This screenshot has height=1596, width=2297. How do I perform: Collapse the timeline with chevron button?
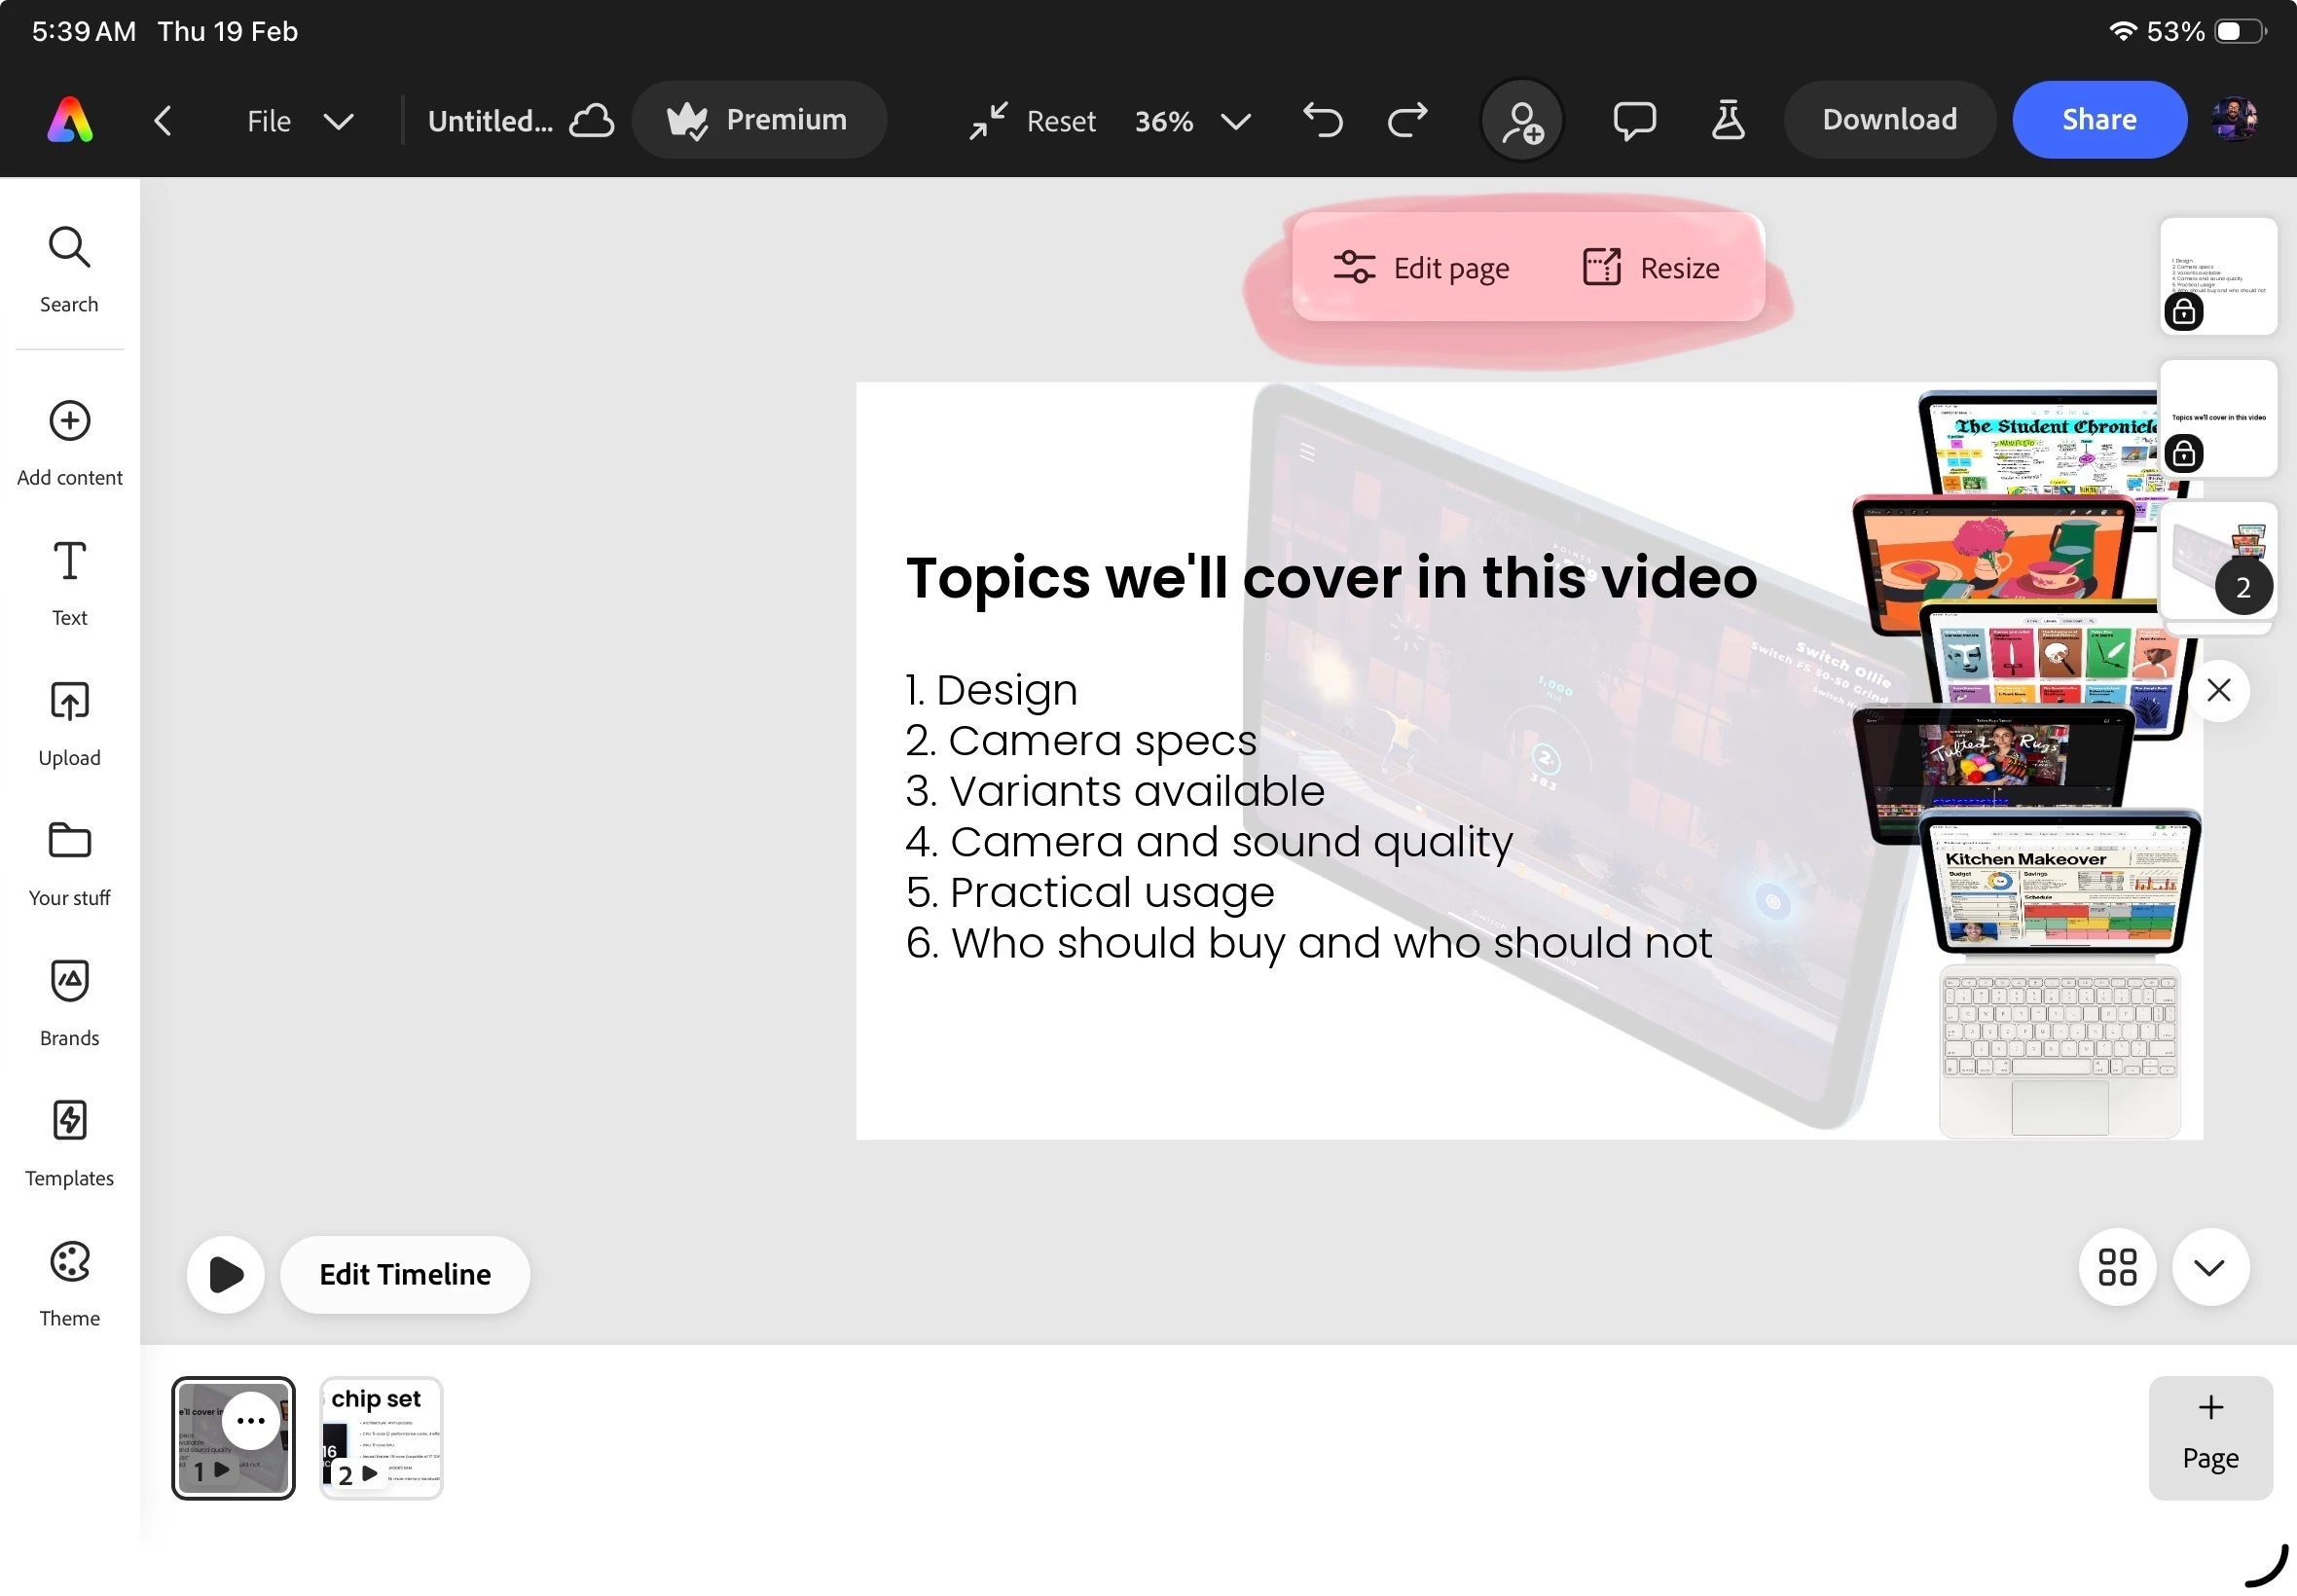click(2209, 1267)
